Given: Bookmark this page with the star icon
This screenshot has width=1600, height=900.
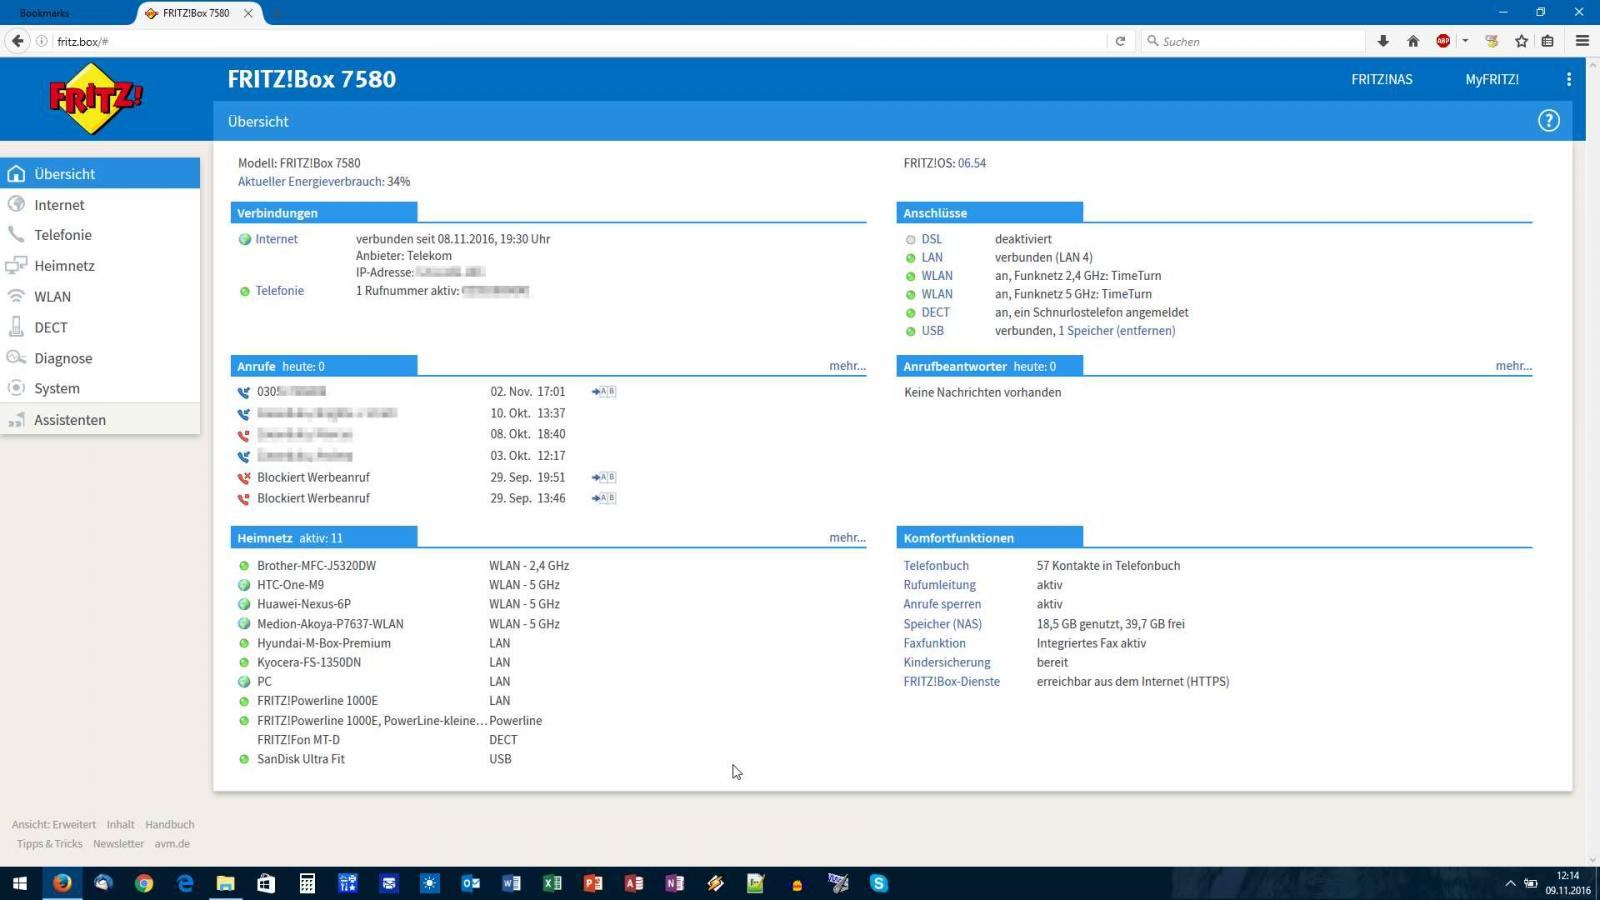Looking at the screenshot, I should click(x=1521, y=41).
